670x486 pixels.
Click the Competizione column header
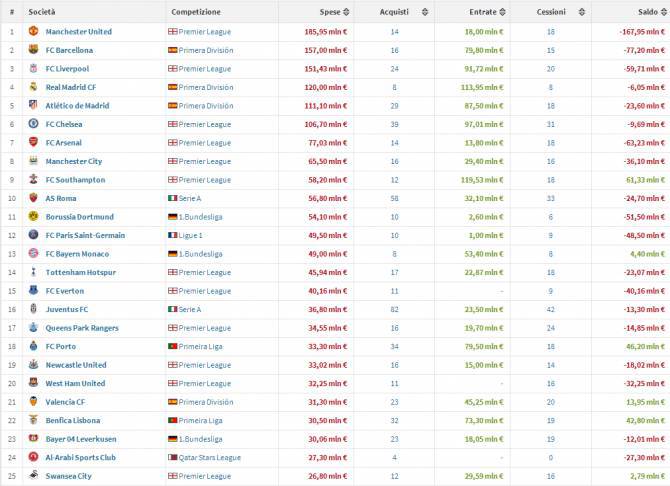[196, 11]
